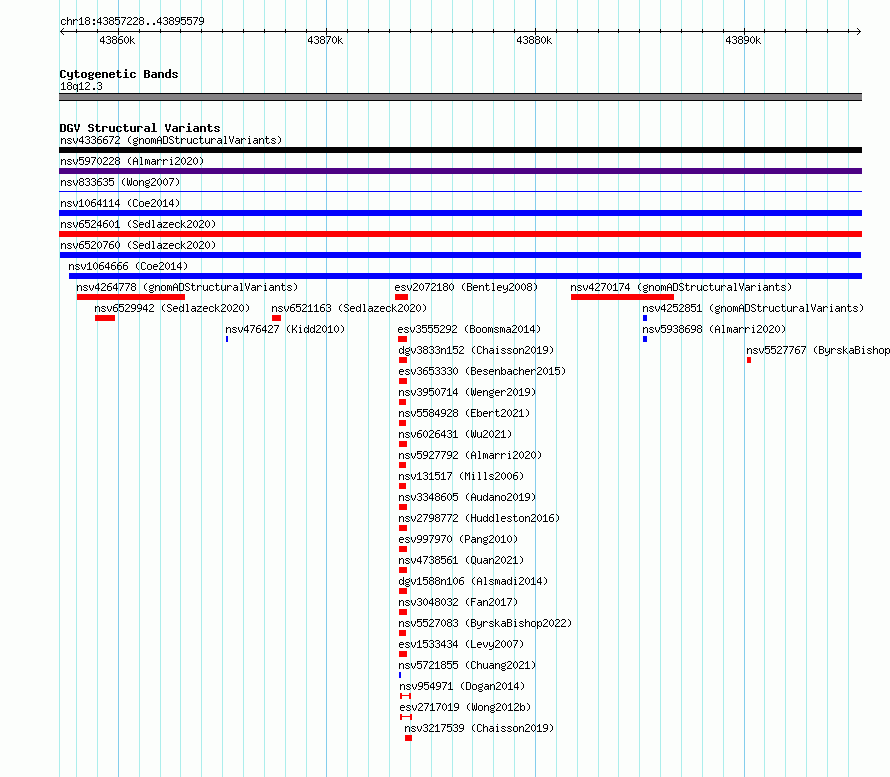890x777 pixels.
Task: Click the 43880k ruler tick label
Action: coord(534,40)
